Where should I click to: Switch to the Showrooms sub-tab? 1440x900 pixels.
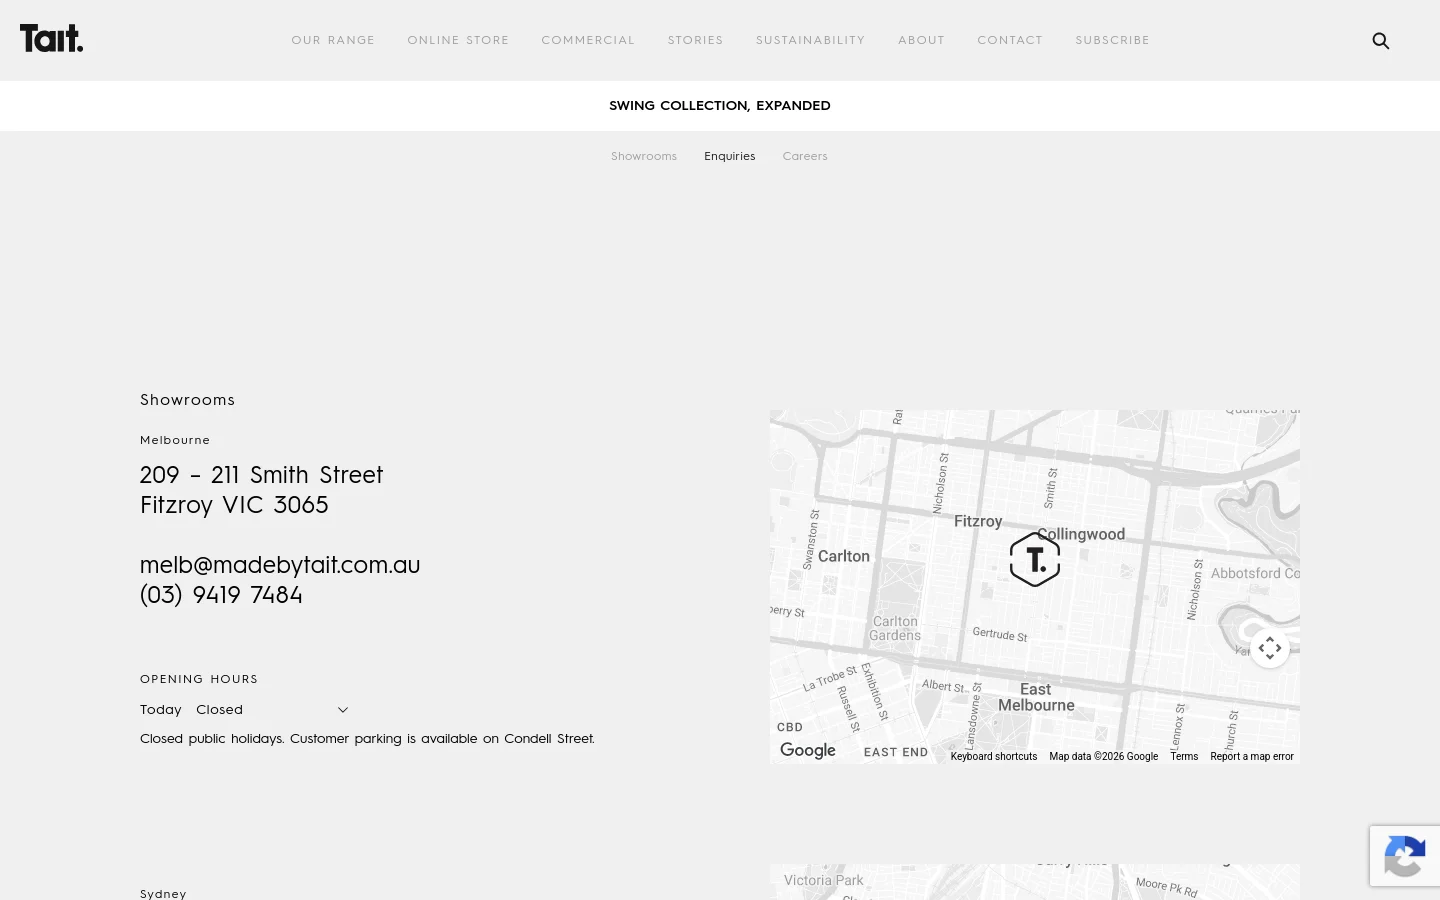[x=644, y=156]
